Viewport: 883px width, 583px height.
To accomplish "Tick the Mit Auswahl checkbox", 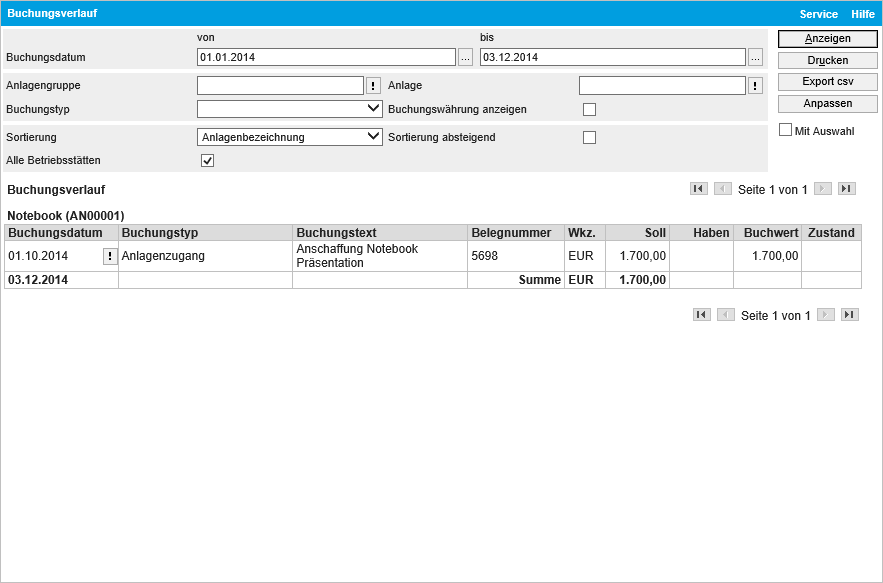I will [785, 130].
